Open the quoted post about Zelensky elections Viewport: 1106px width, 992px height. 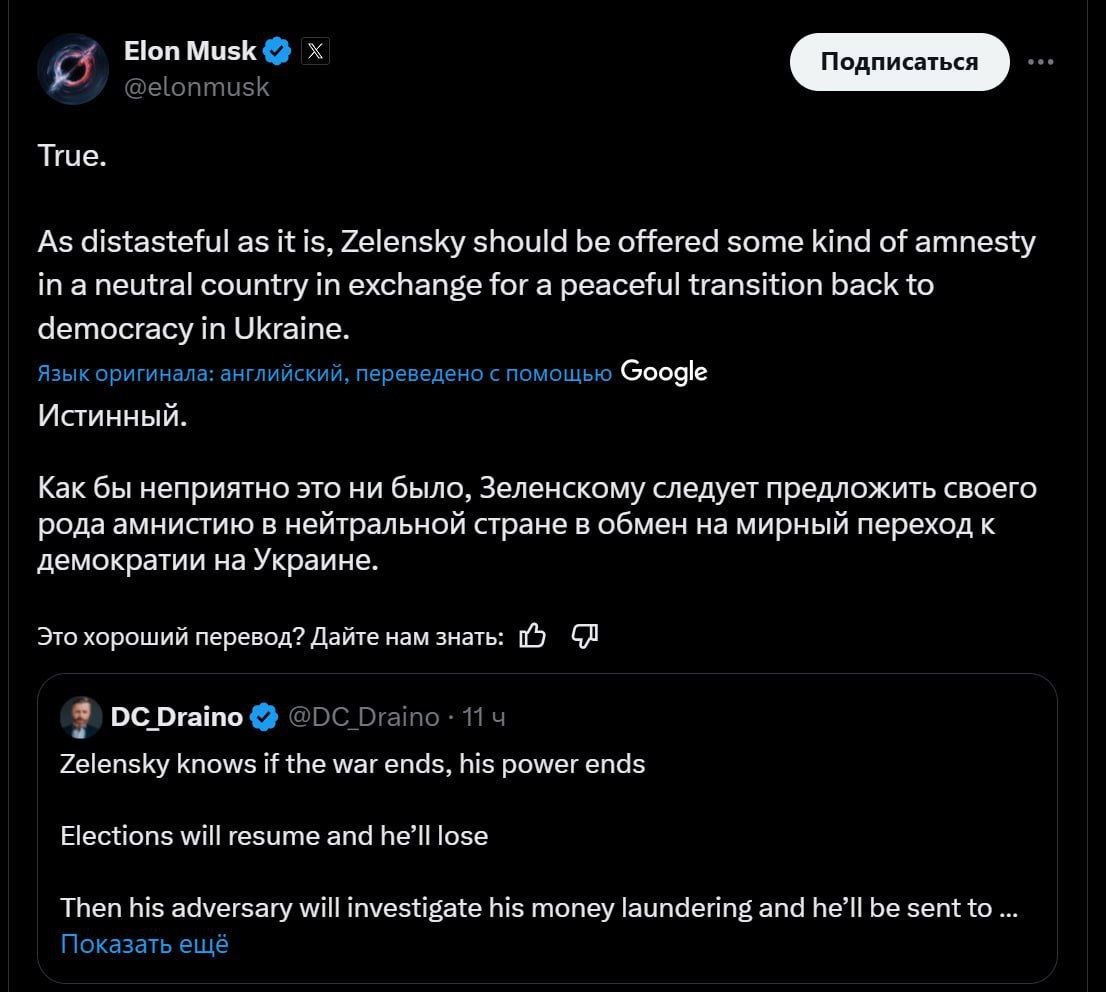tap(540, 836)
